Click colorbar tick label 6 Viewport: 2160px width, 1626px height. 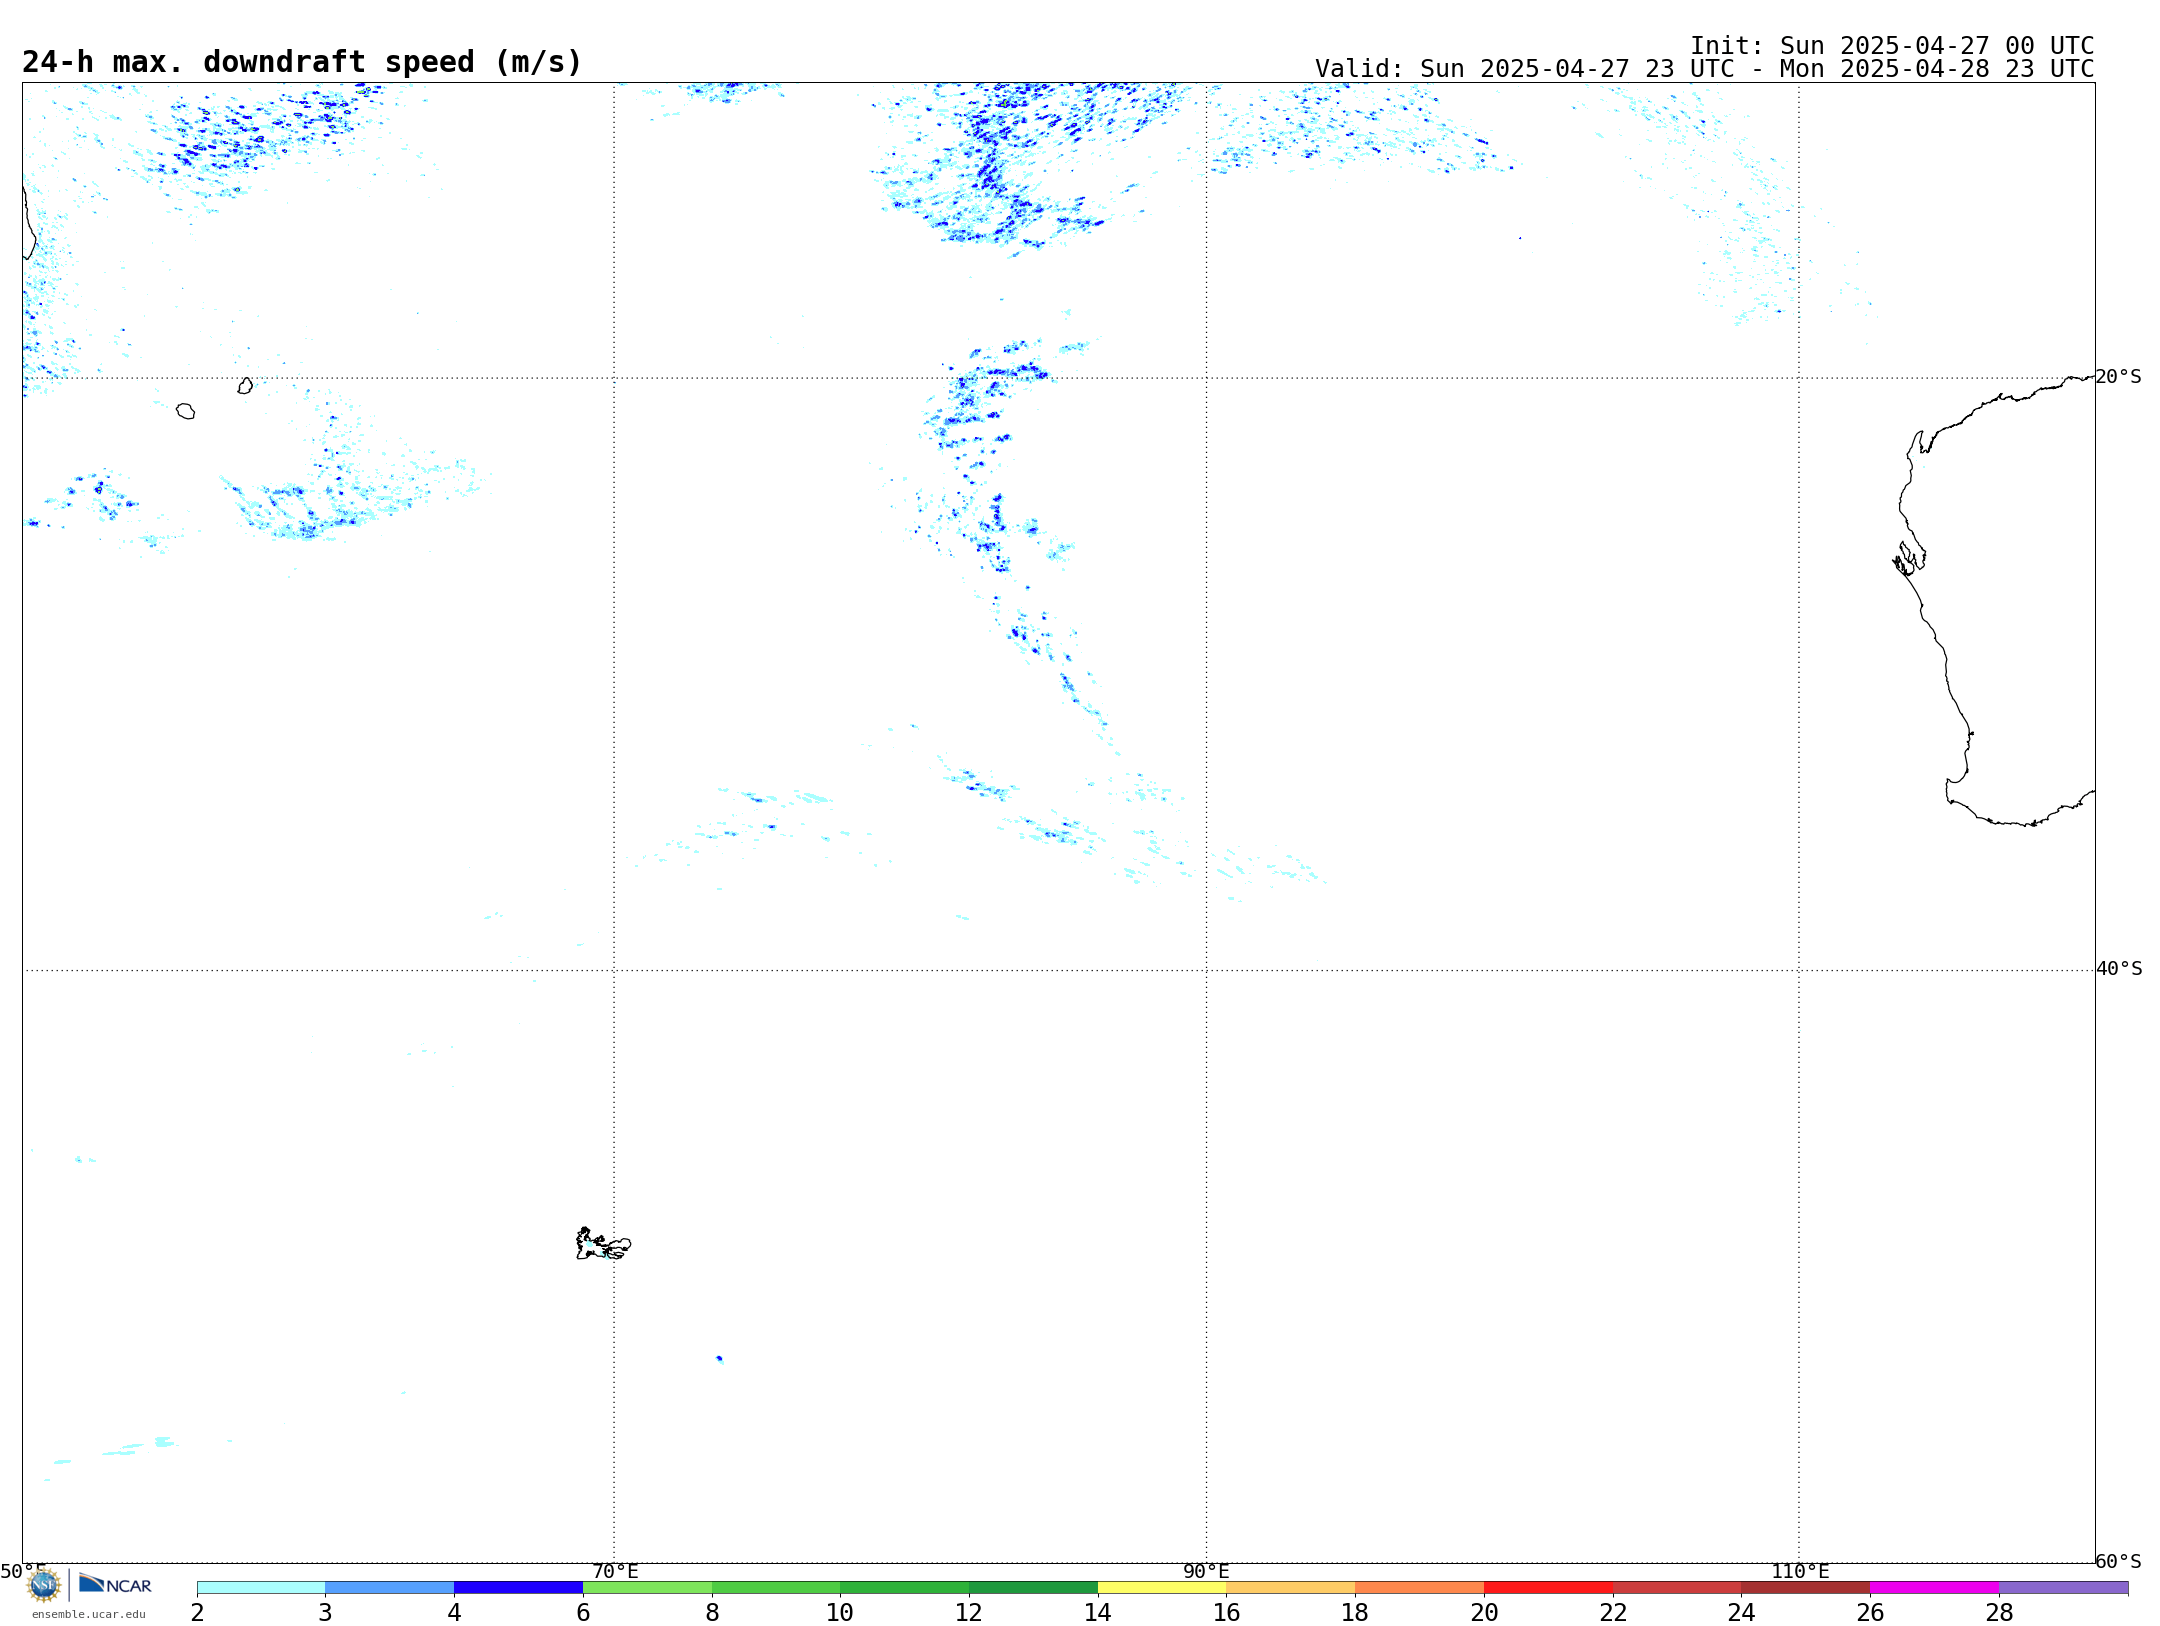[583, 1613]
